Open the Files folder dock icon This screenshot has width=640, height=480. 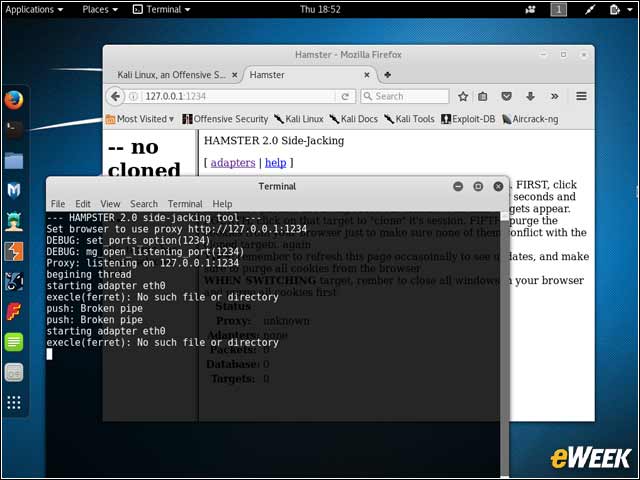[14, 160]
